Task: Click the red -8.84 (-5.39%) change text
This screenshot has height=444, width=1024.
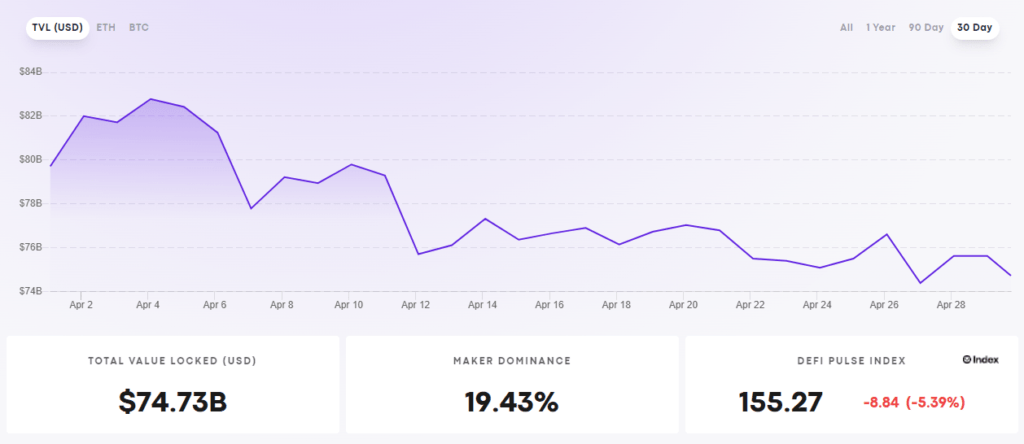Action: 914,403
